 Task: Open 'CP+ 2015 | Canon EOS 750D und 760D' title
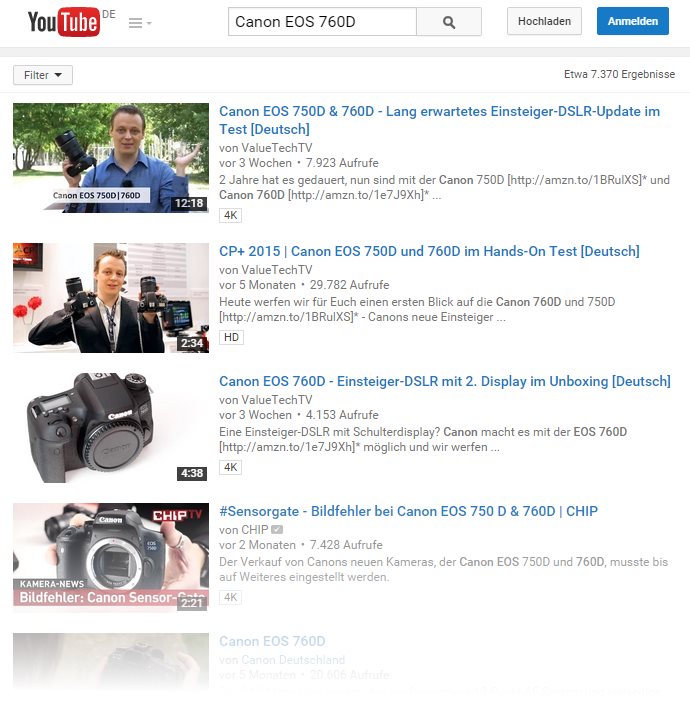coord(429,251)
